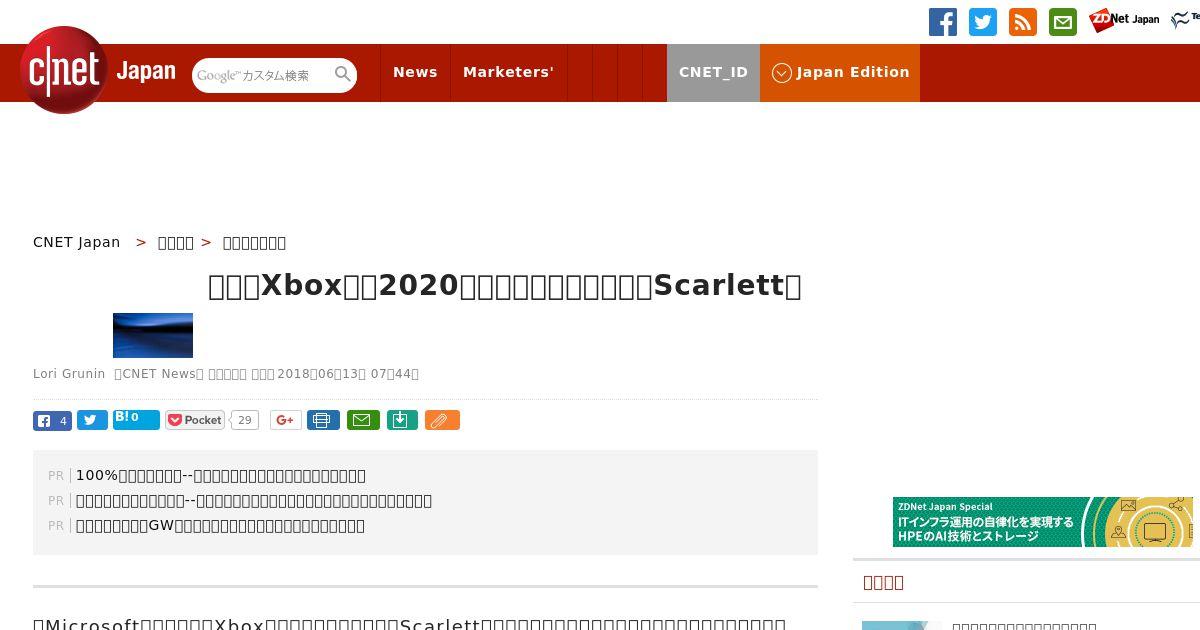Image resolution: width=1200 pixels, height=630 pixels.
Task: Print the article via printer icon
Action: pyautogui.click(x=323, y=420)
